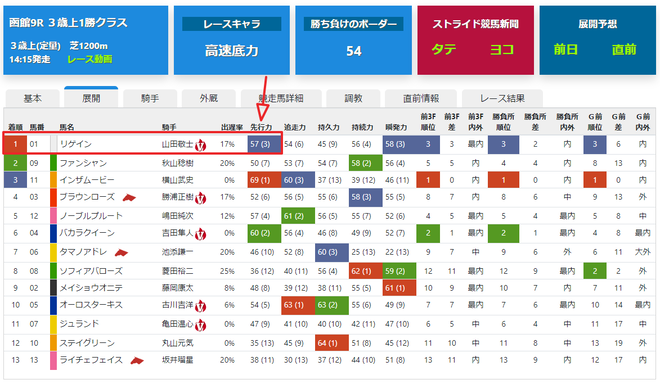The width and height of the screenshot is (660, 384).
Task: Click the red 61 (1) 瞬発力 cell
Action: [x=399, y=288]
